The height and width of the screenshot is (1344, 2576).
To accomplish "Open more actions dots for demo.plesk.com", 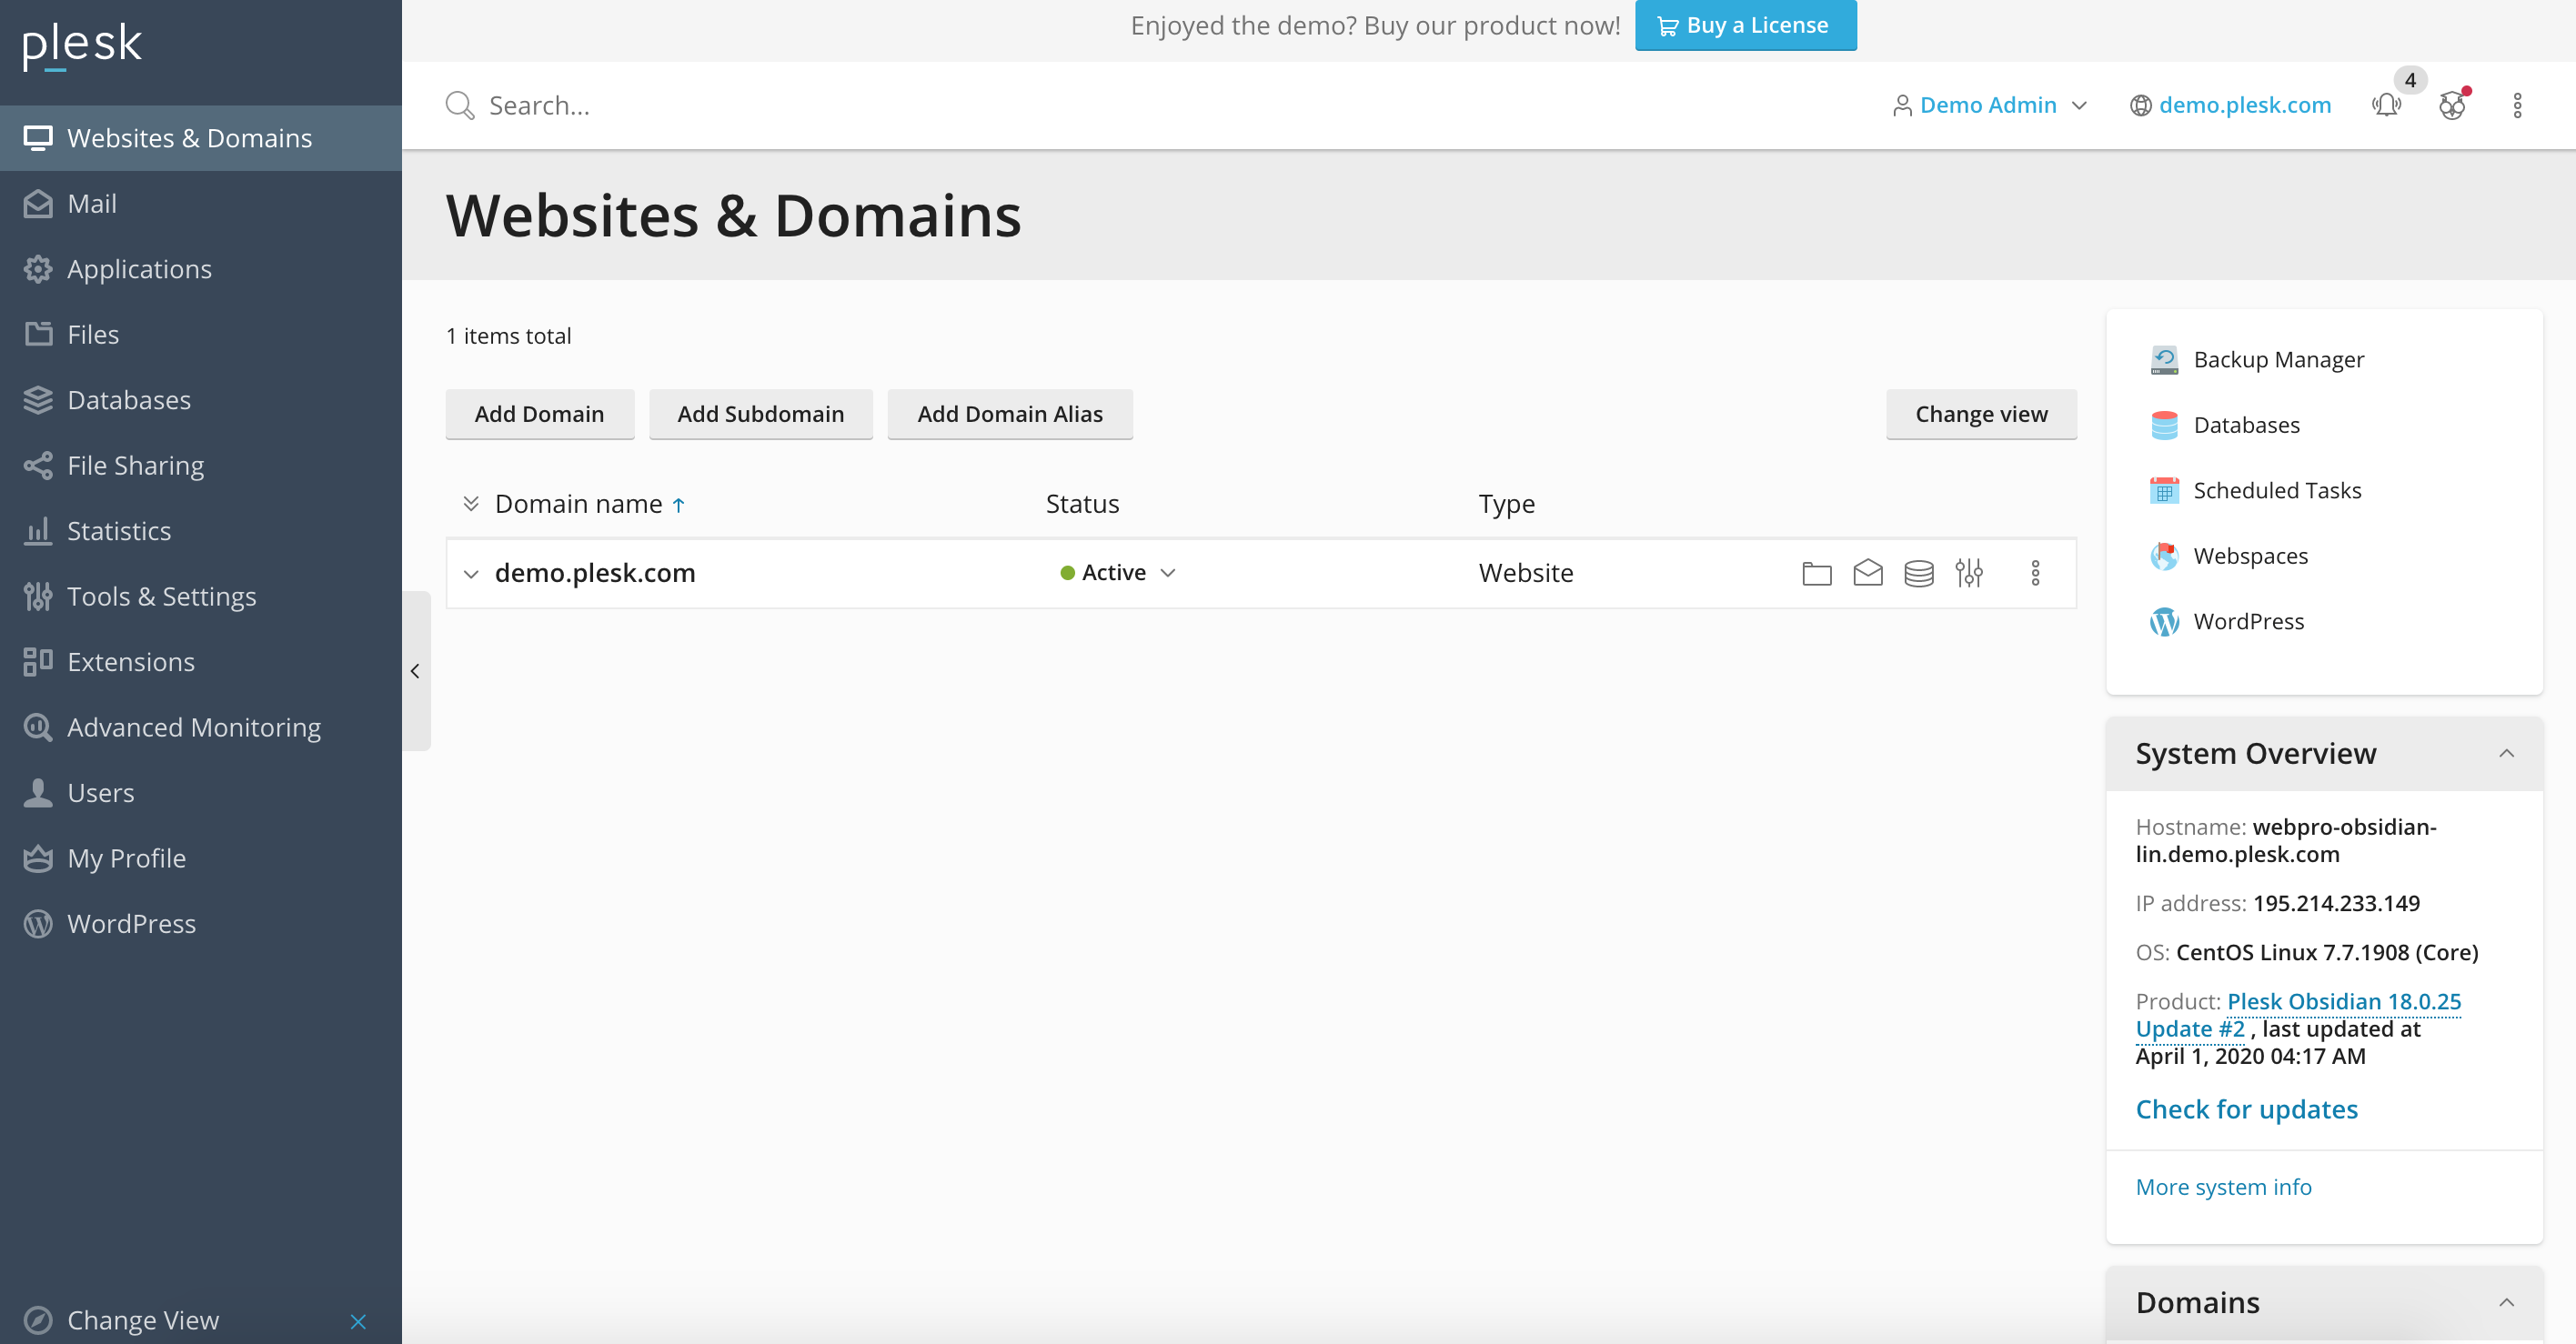I will (x=2034, y=573).
